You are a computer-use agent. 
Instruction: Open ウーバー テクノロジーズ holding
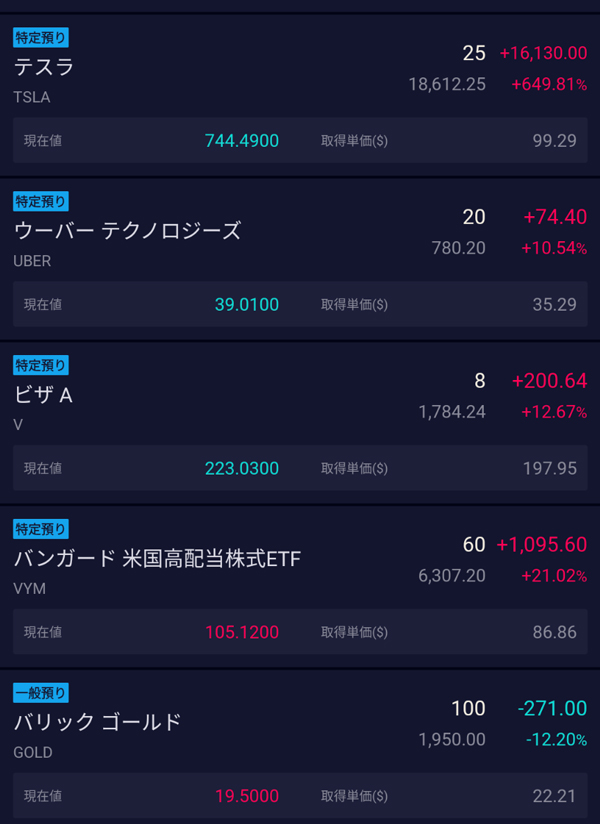coord(127,231)
